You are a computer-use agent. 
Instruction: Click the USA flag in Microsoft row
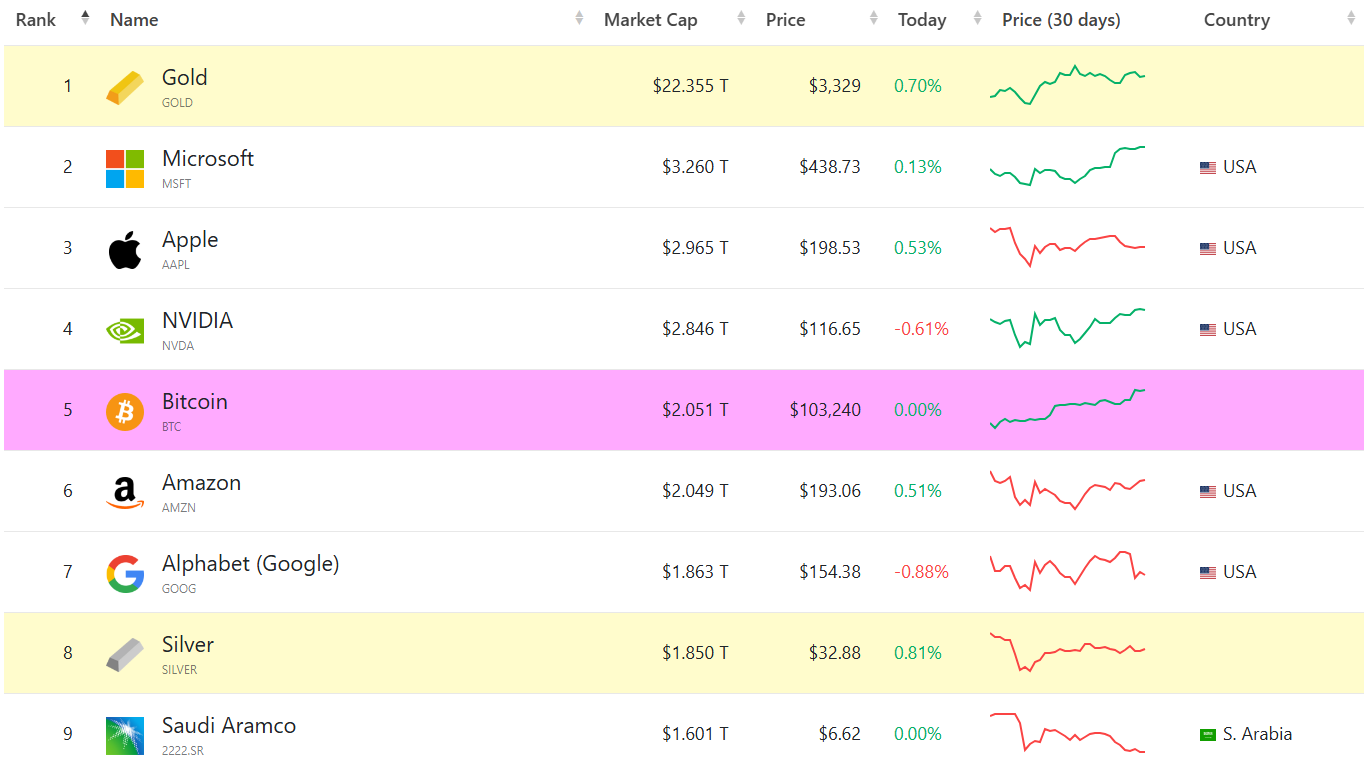(x=1208, y=168)
